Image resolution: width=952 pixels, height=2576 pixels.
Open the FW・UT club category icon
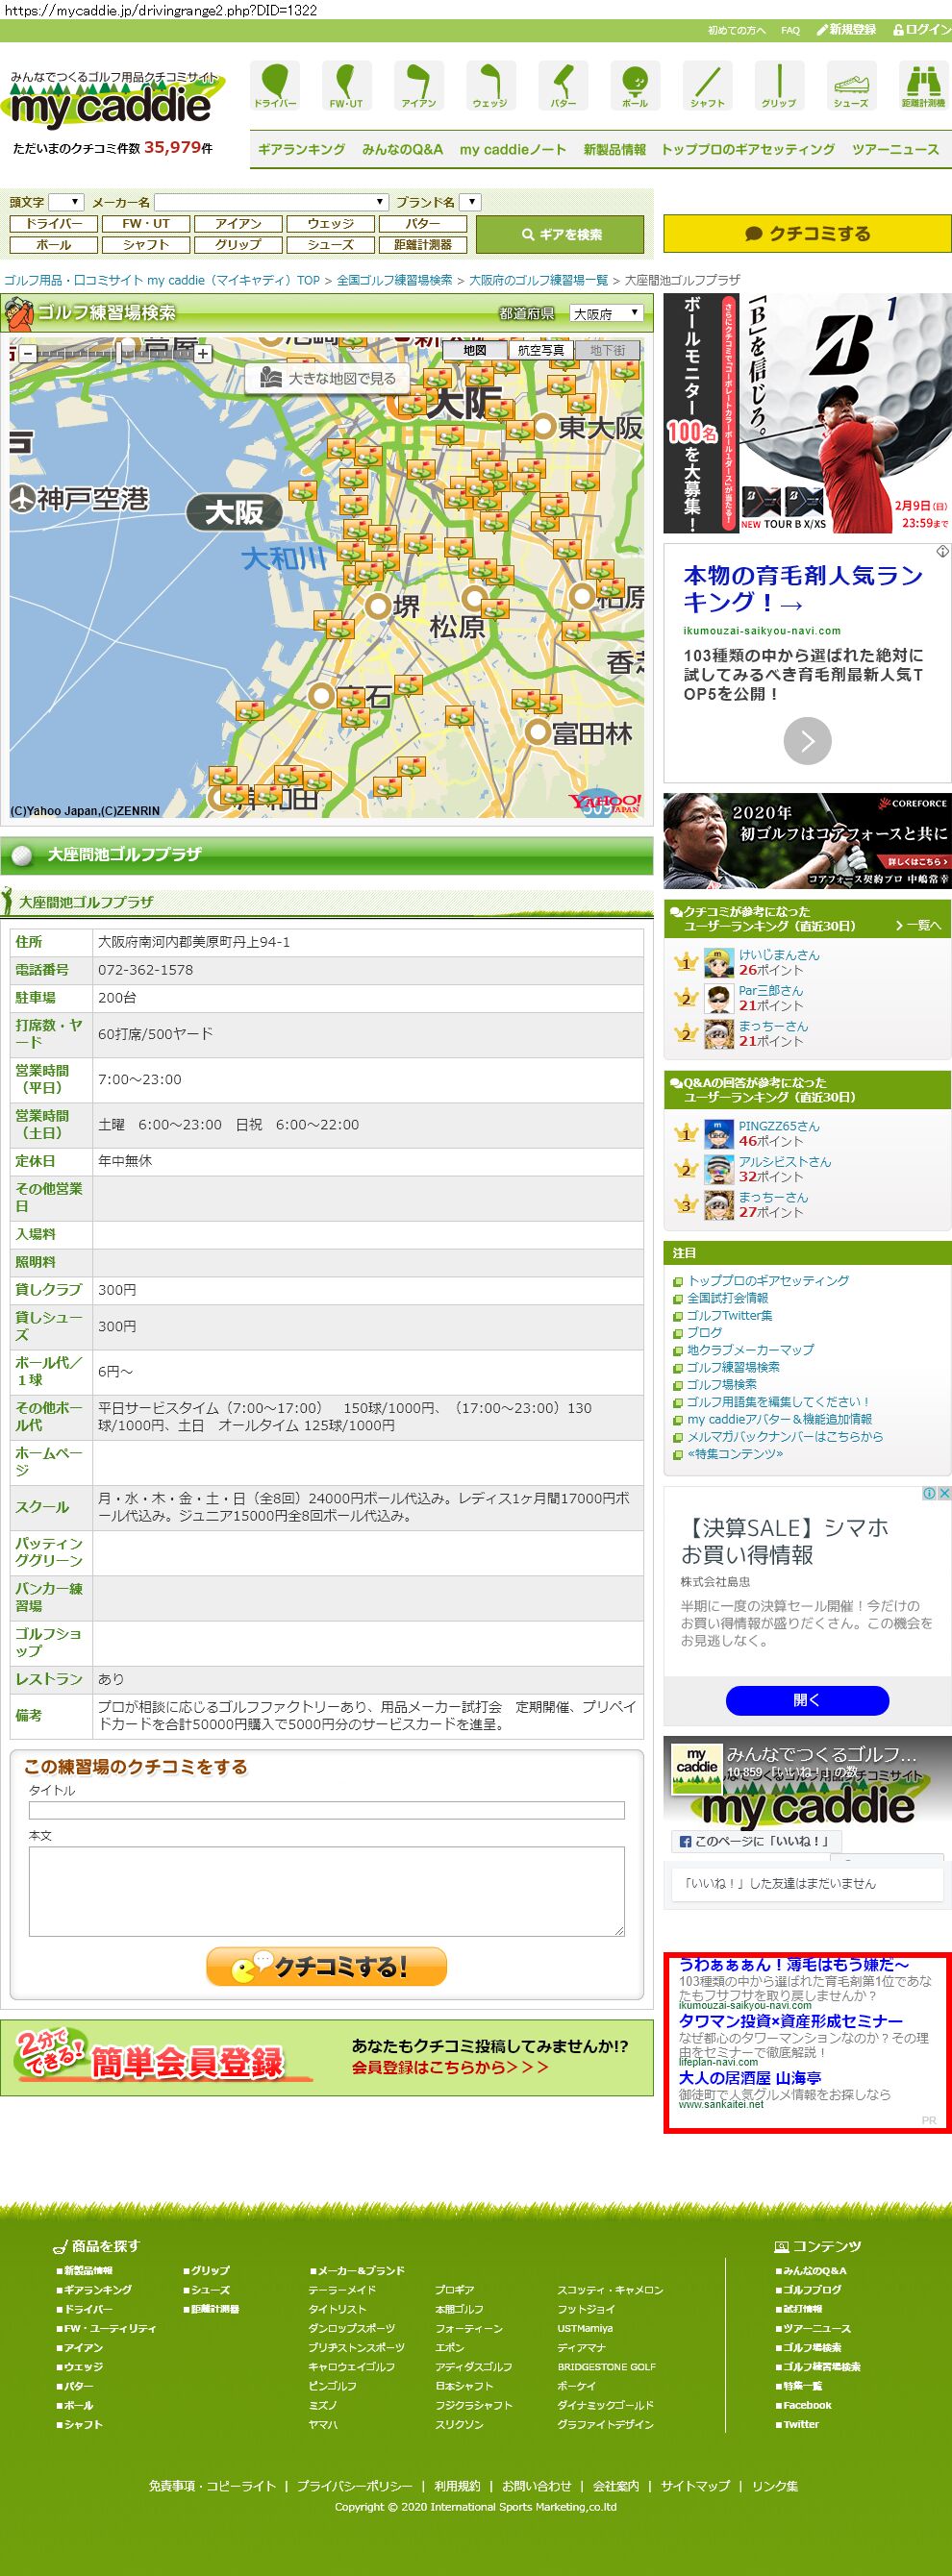(347, 86)
